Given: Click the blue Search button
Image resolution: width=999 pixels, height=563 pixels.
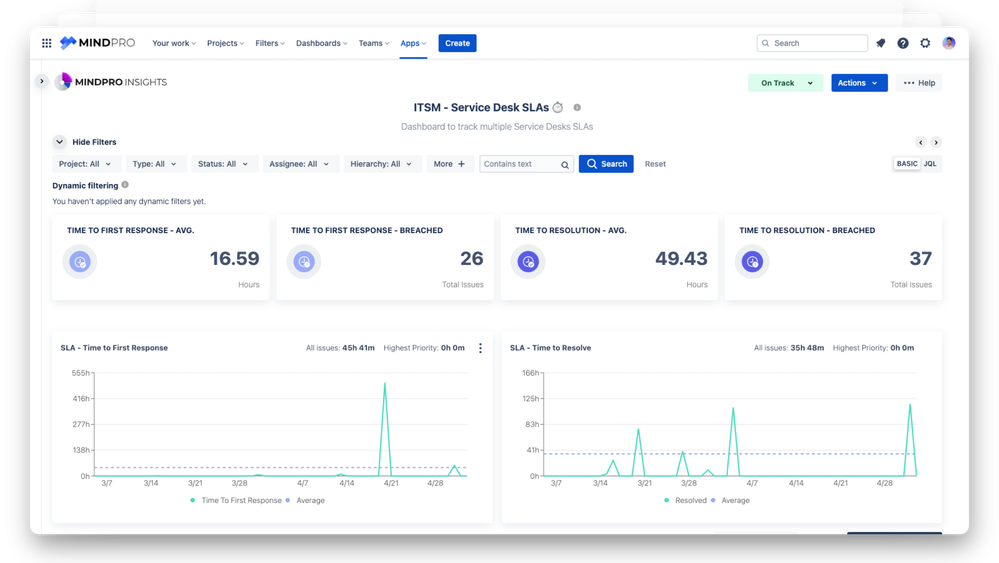Looking at the screenshot, I should click(x=606, y=164).
